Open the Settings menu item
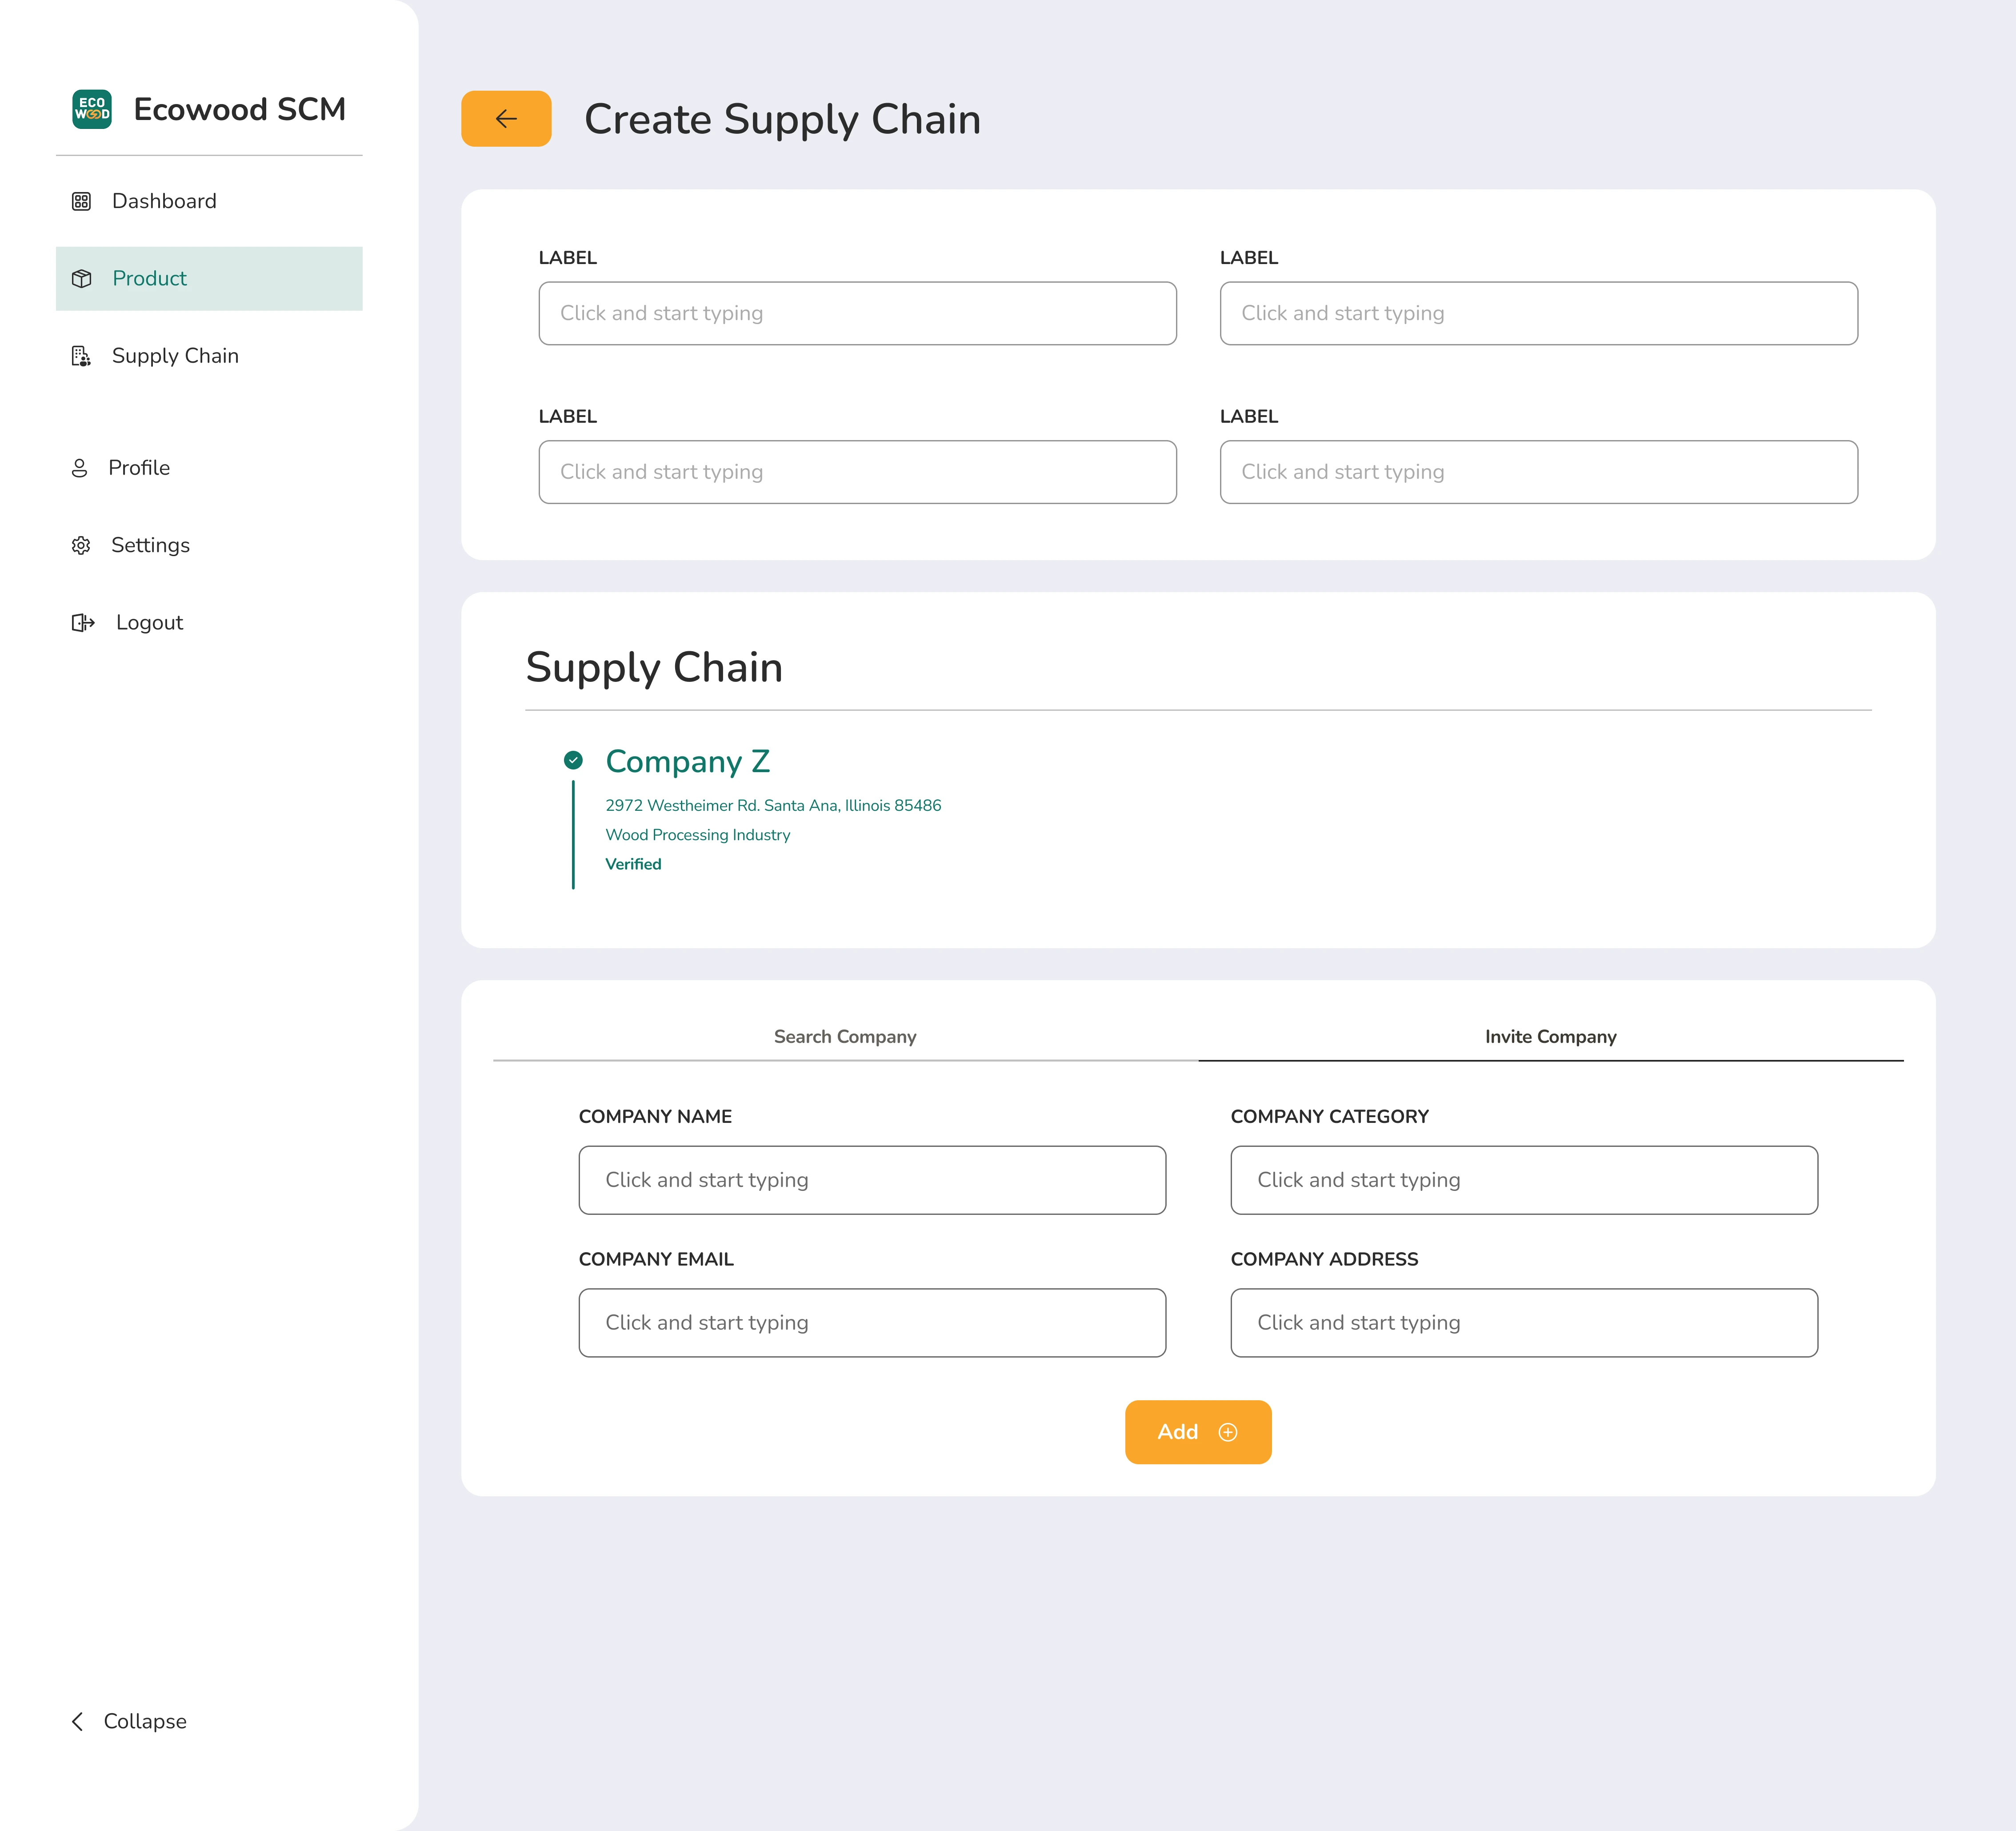 (209, 545)
